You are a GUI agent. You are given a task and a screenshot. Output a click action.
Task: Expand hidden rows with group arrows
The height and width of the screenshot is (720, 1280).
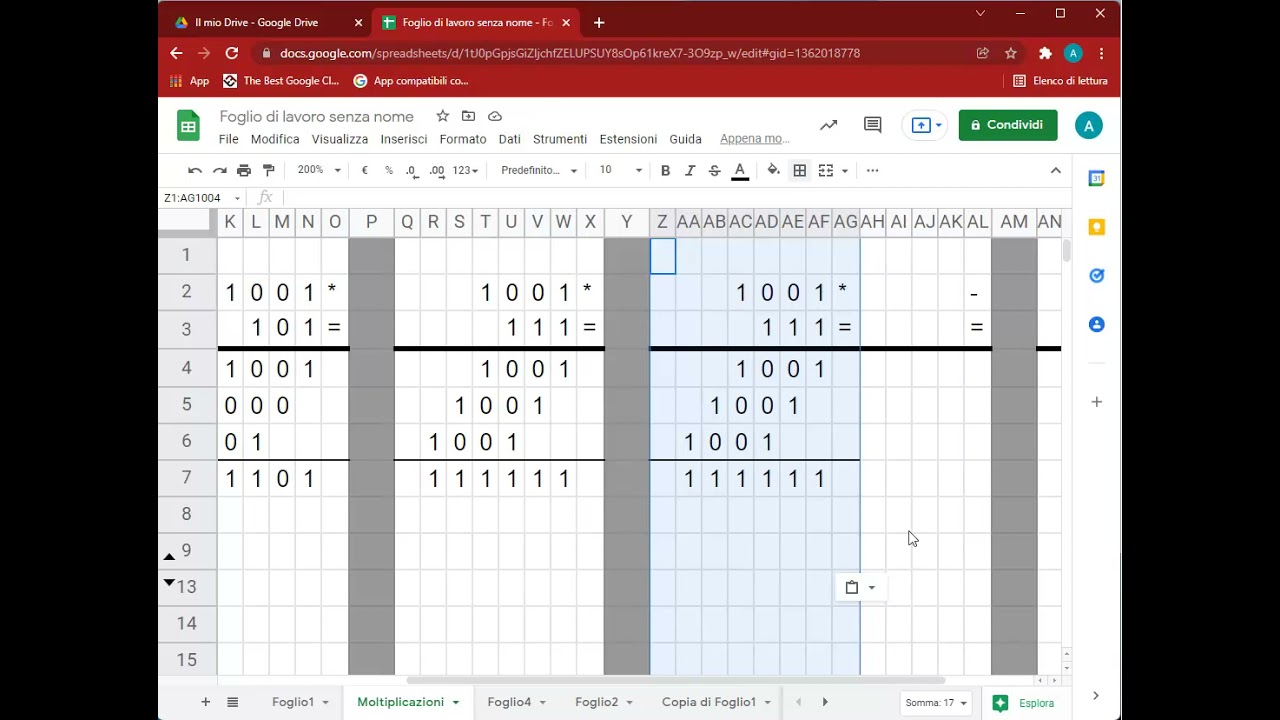[169, 569]
